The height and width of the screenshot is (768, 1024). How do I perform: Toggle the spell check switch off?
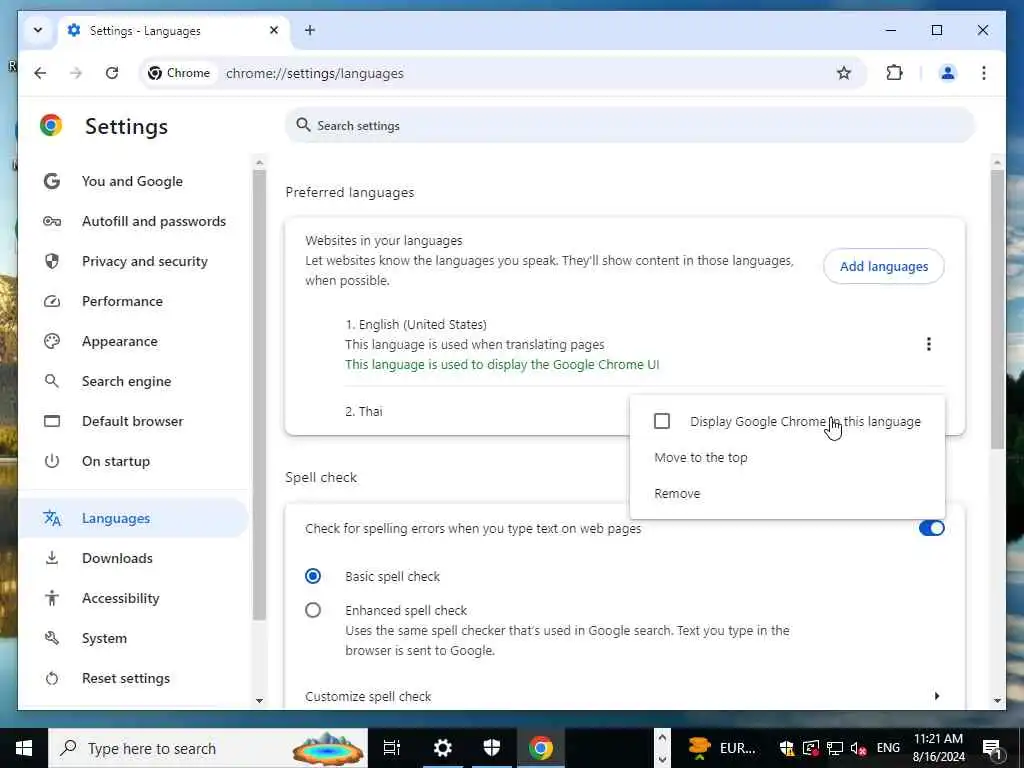(931, 528)
